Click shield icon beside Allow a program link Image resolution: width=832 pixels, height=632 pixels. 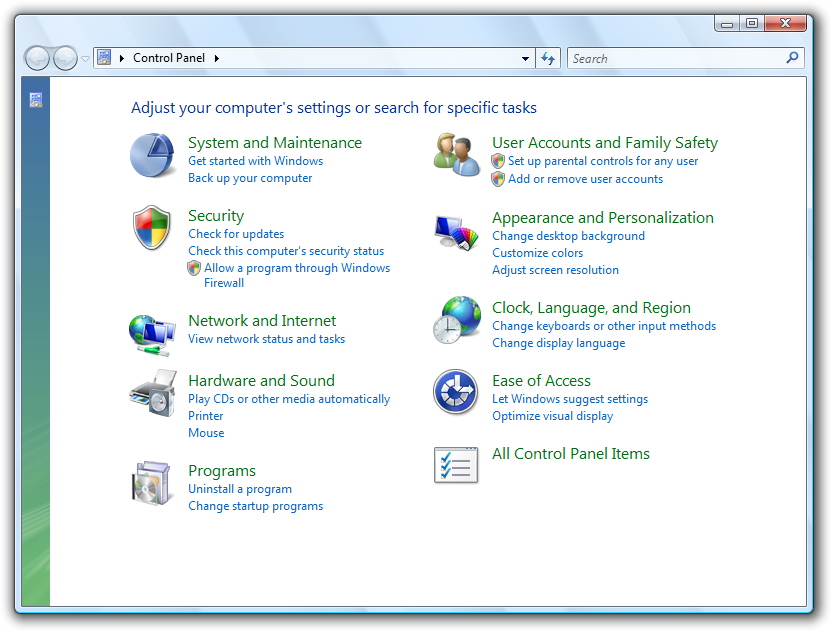click(194, 268)
